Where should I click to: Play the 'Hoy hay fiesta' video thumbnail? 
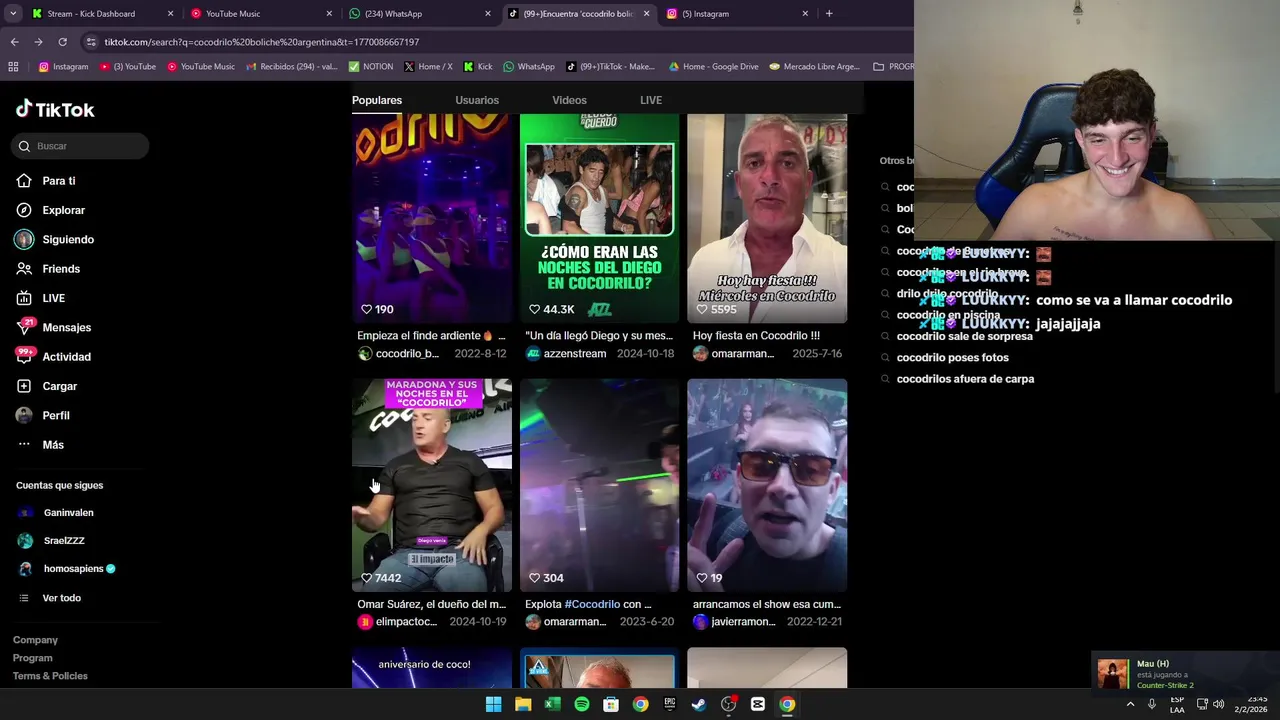click(x=767, y=219)
